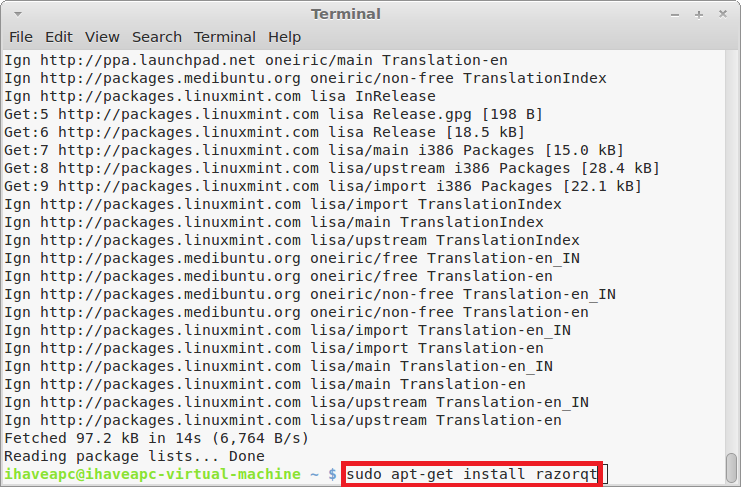The height and width of the screenshot is (487, 741).
Task: Open the File menu
Action: 21,37
